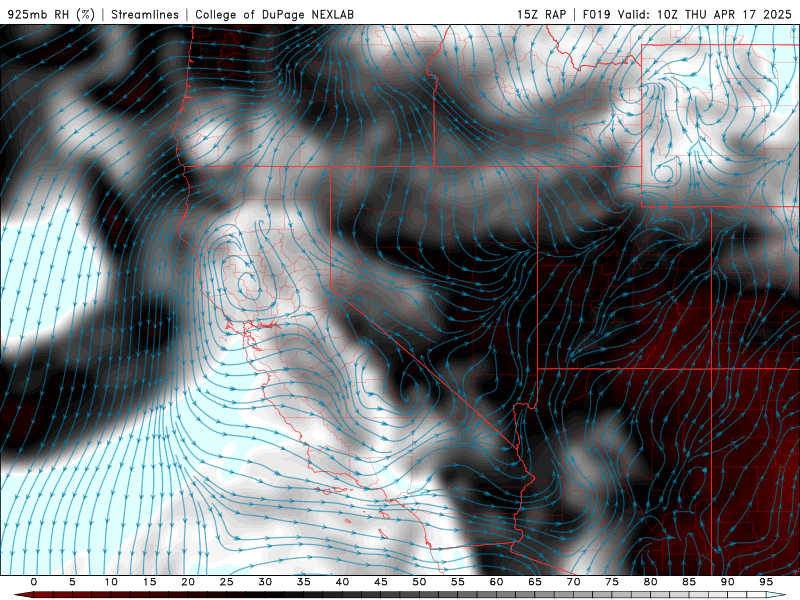Click the "85" value on the color scale
Viewport: 800px width, 600px height.
[x=689, y=582]
